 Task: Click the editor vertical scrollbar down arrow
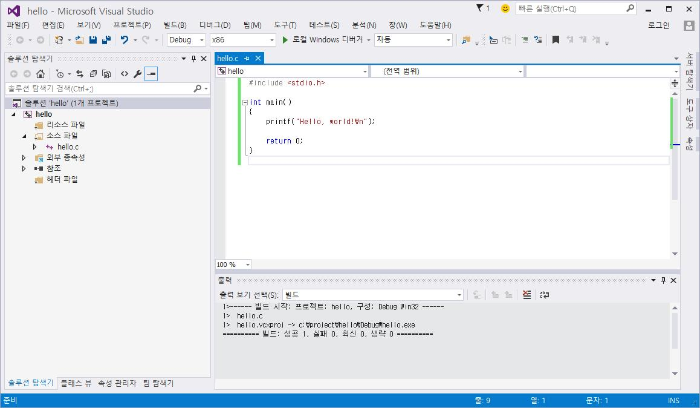click(x=675, y=254)
